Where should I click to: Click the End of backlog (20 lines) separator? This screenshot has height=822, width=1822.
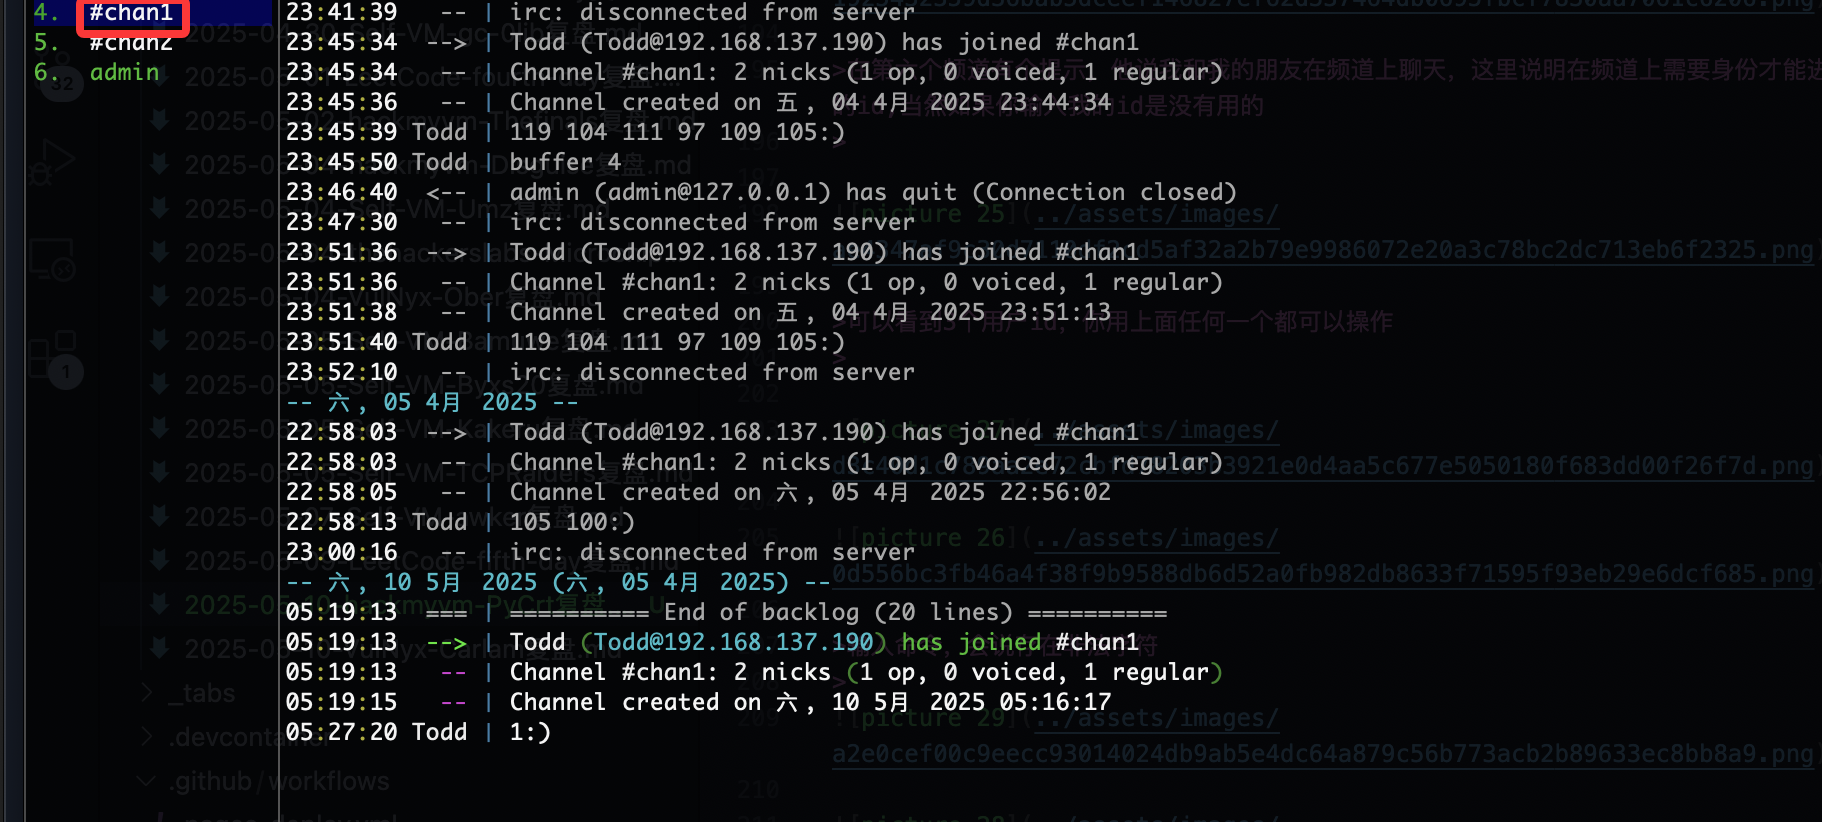[838, 613]
